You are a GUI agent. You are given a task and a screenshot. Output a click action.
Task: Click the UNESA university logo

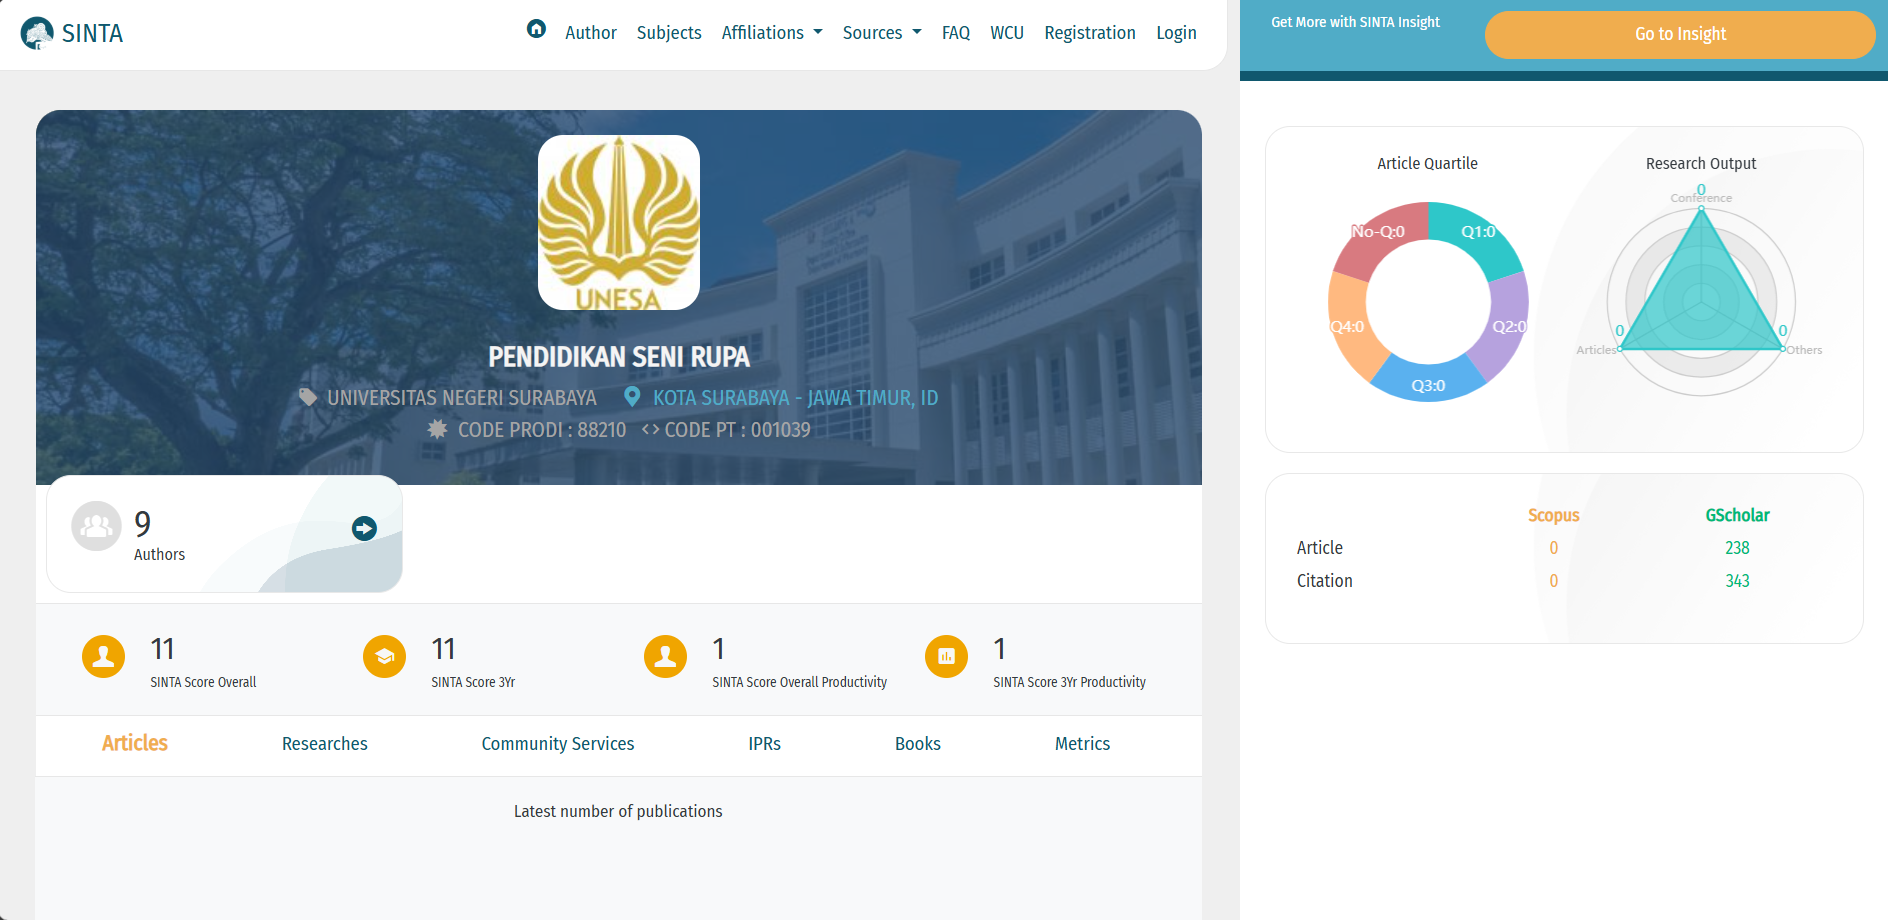click(618, 221)
